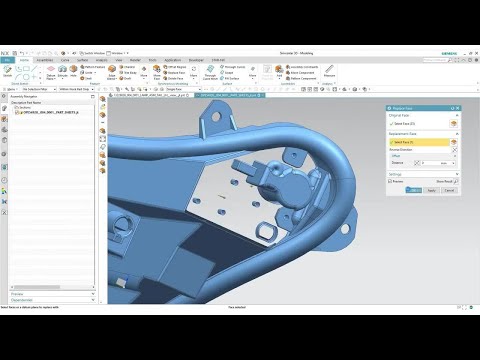This screenshot has height=360, width=480.
Task: Click the Offset Region command
Action: tap(175, 67)
